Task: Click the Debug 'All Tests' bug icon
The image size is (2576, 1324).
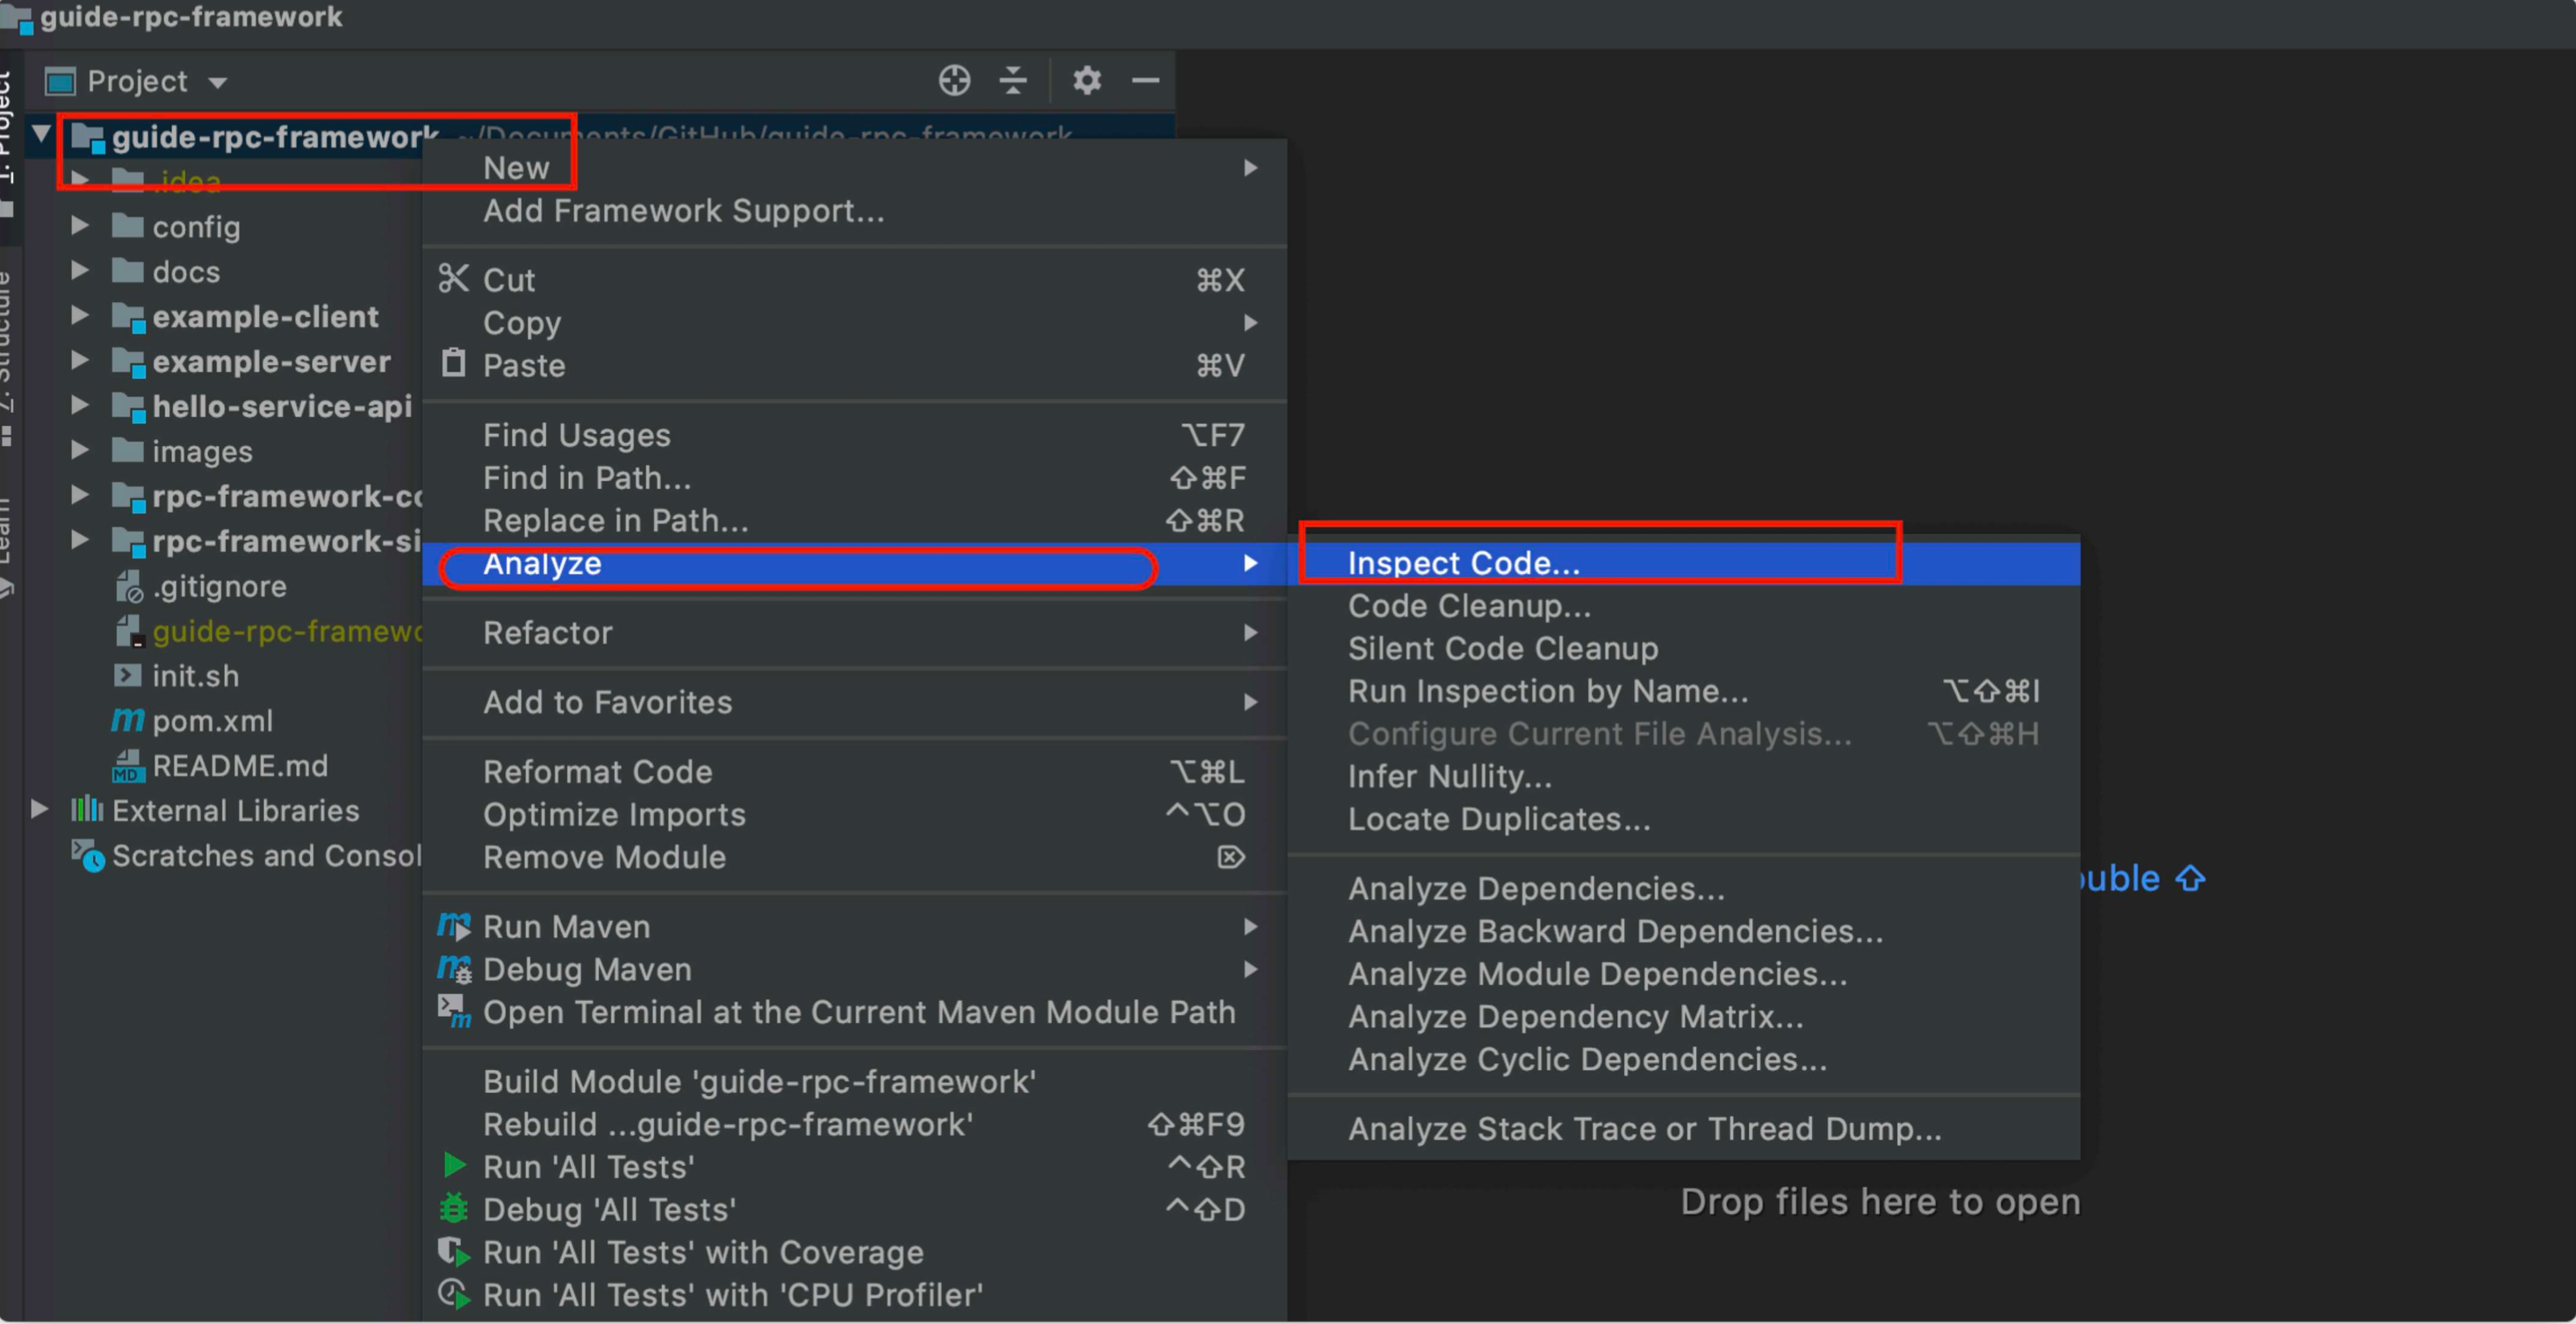Action: 454,1208
